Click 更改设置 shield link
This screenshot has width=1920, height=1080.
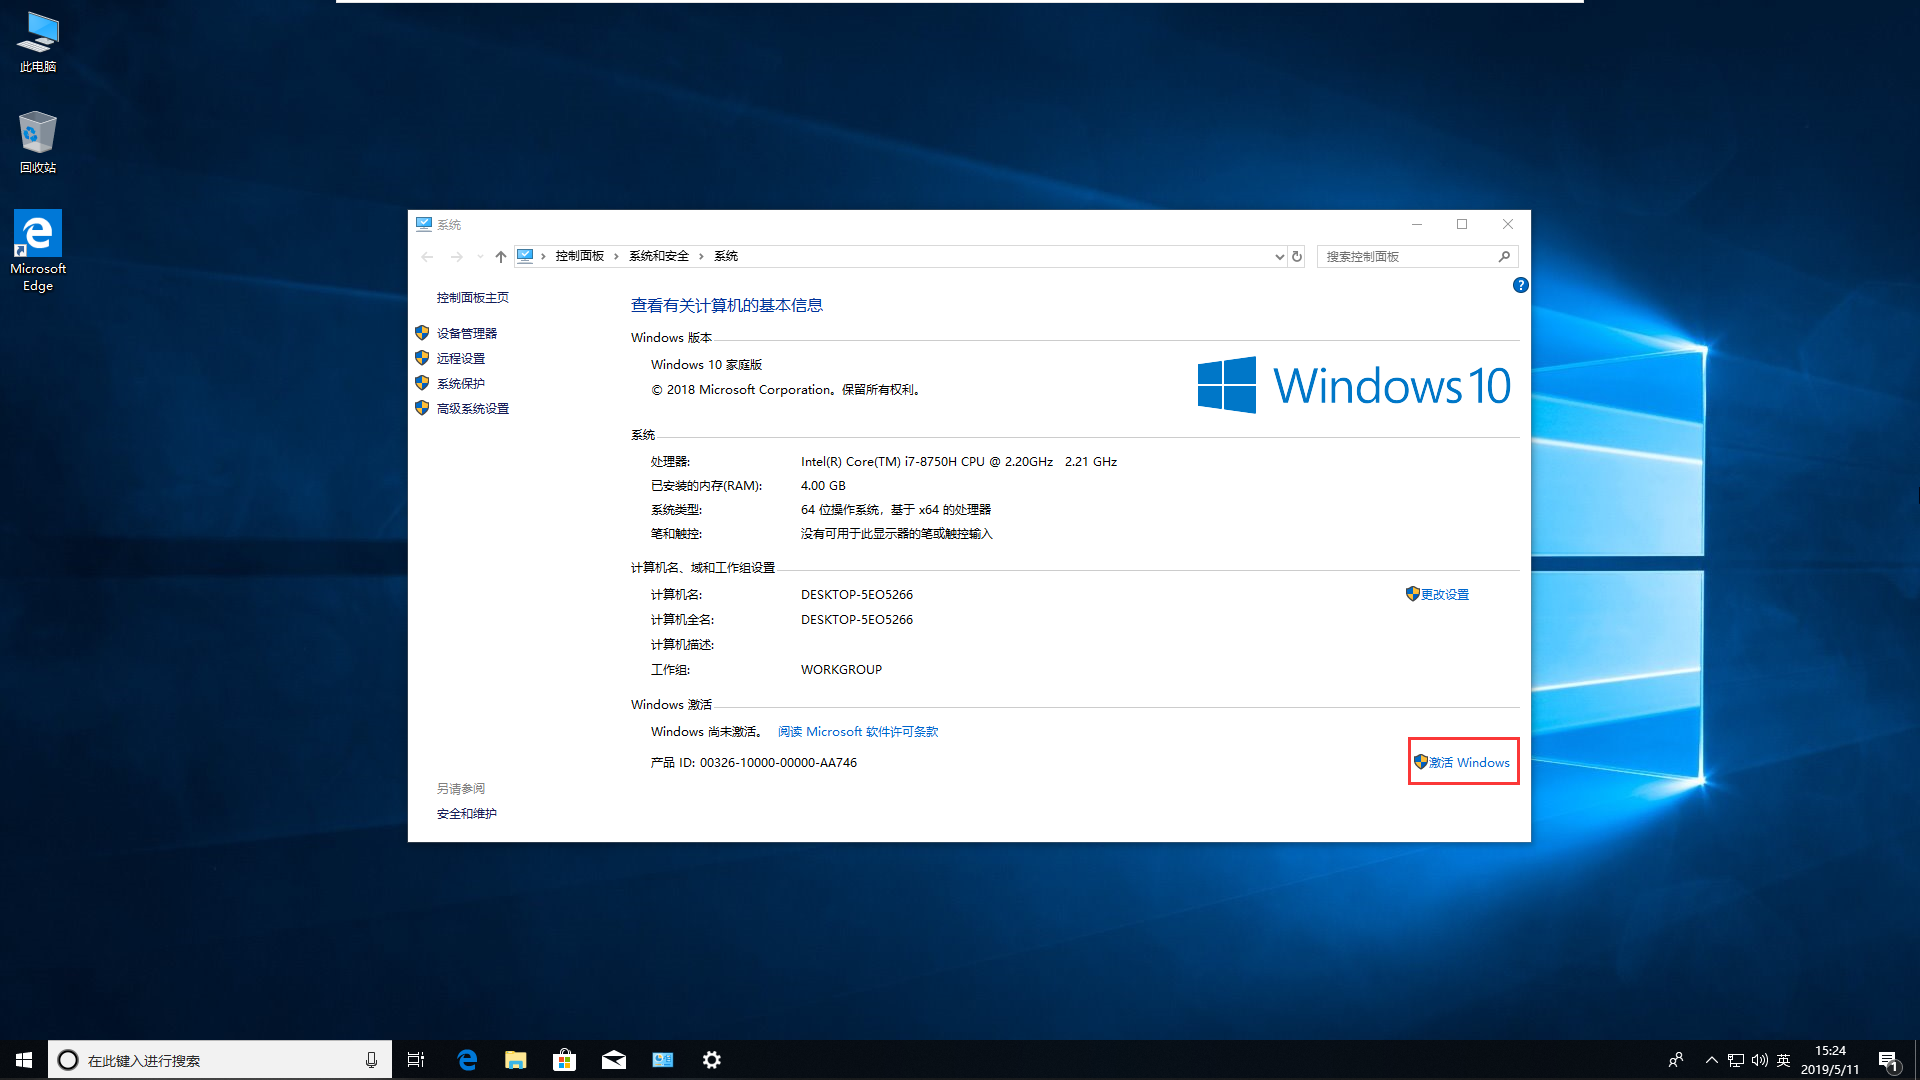[x=1444, y=594]
